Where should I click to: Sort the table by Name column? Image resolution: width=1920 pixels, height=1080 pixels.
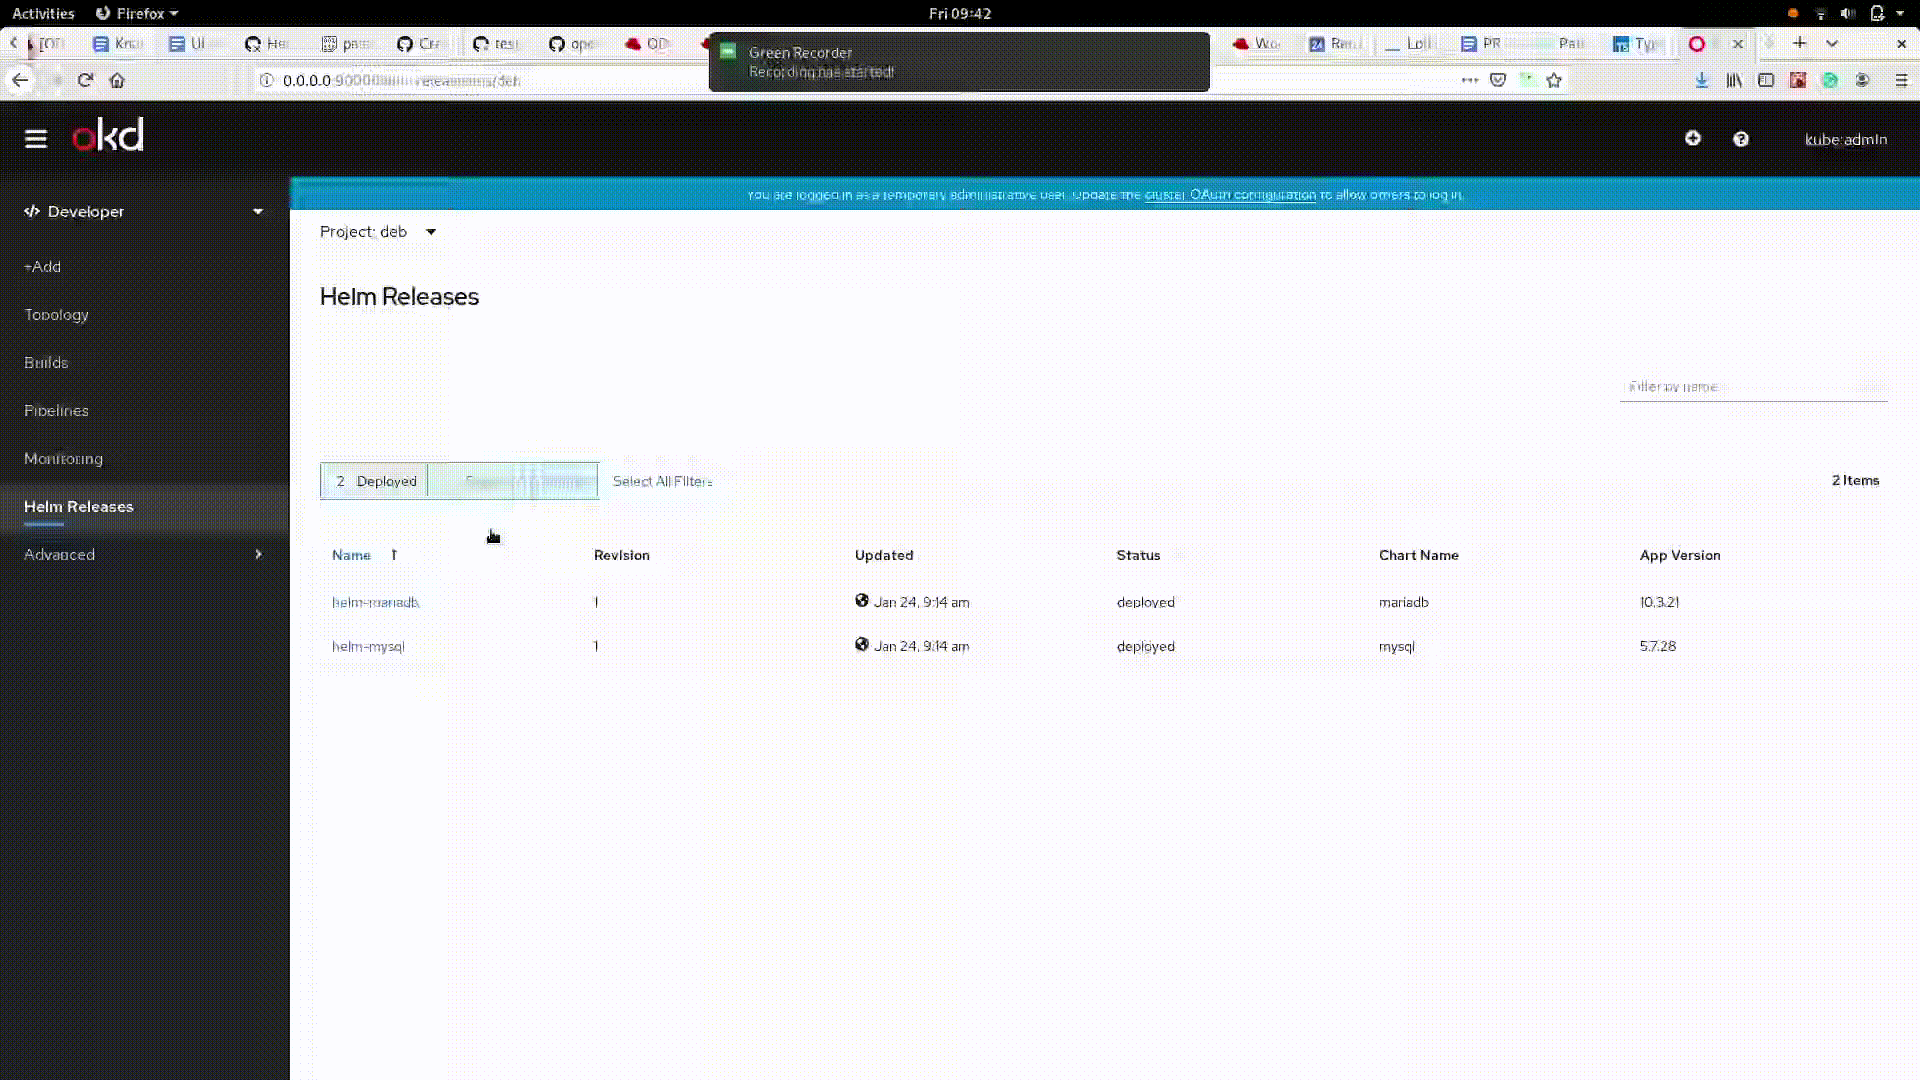tap(351, 555)
